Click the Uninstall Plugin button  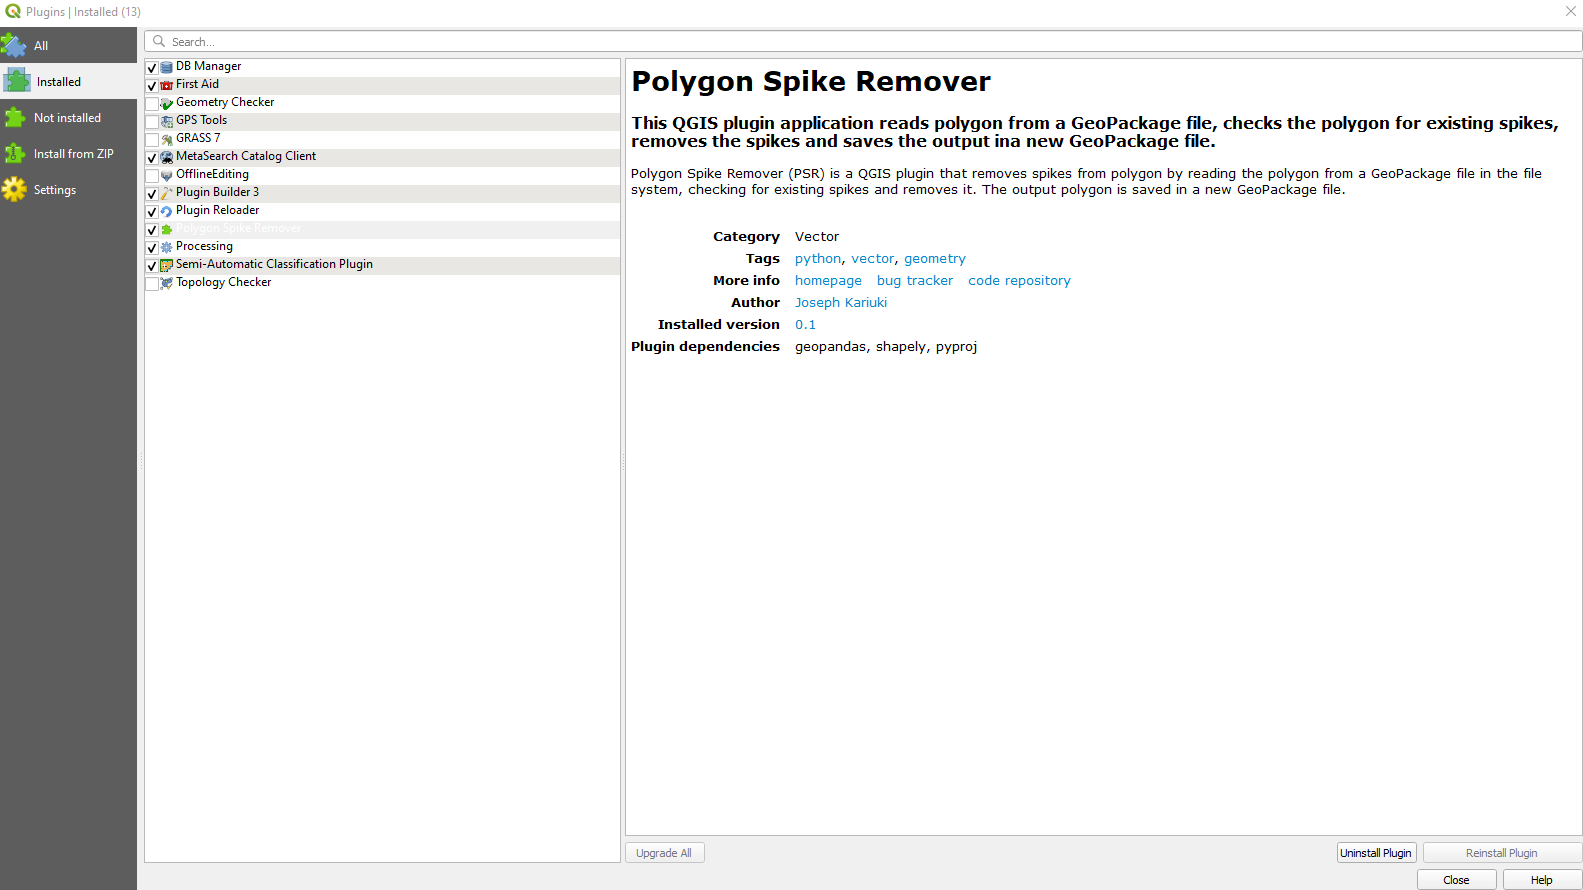(x=1376, y=853)
